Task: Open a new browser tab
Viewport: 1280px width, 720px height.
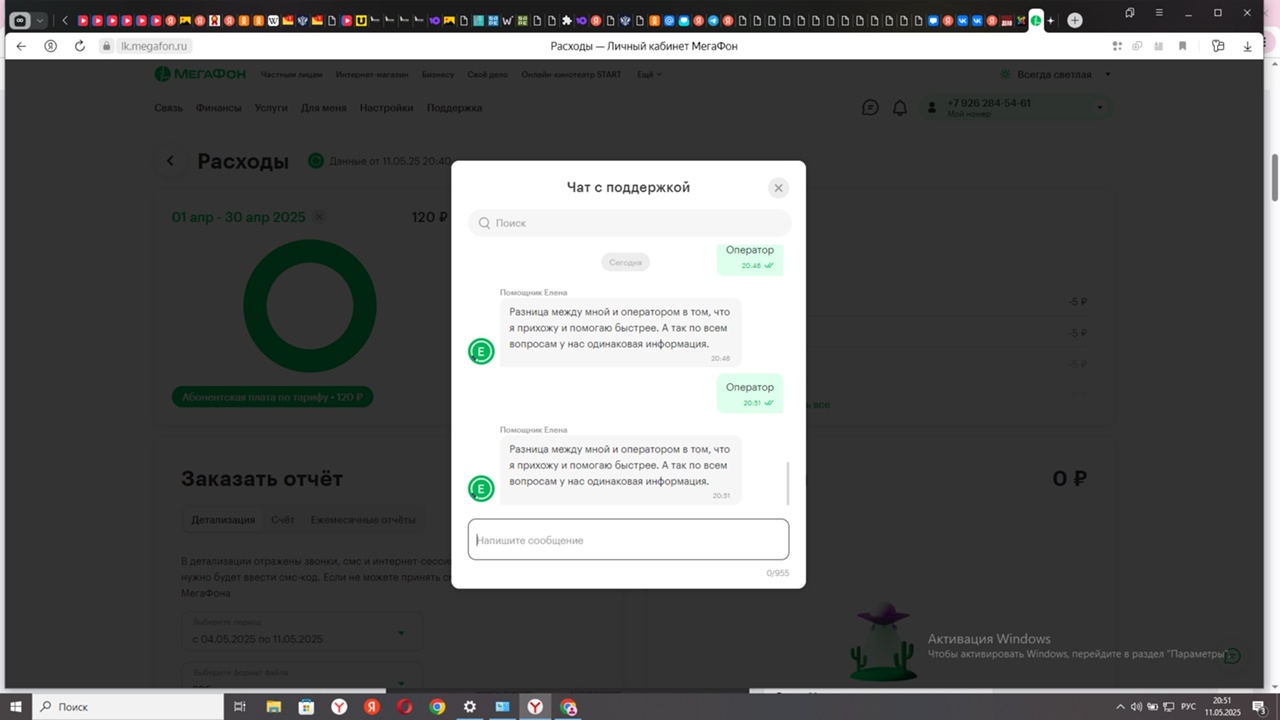Action: pyautogui.click(x=1075, y=20)
